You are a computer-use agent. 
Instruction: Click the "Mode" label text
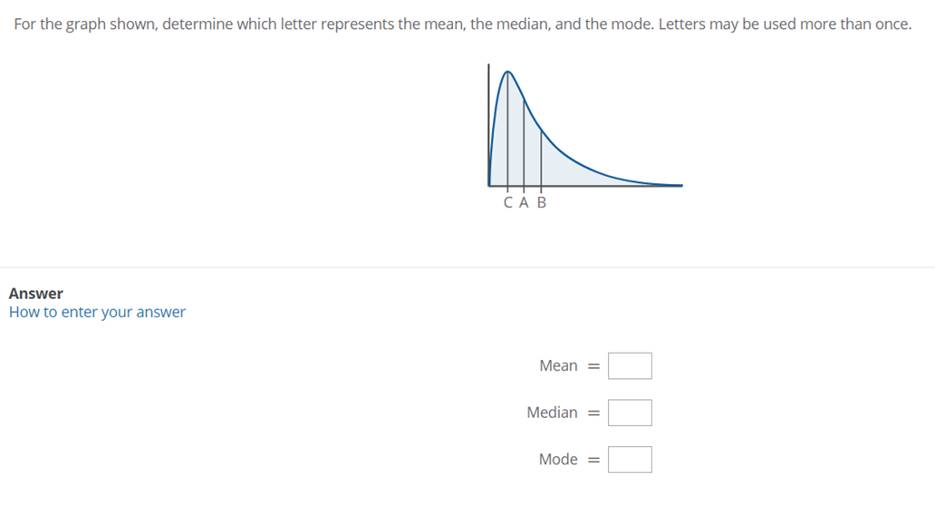[x=558, y=459]
